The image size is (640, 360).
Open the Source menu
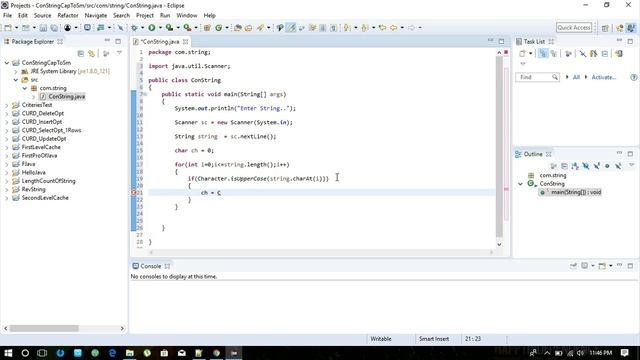[42, 16]
